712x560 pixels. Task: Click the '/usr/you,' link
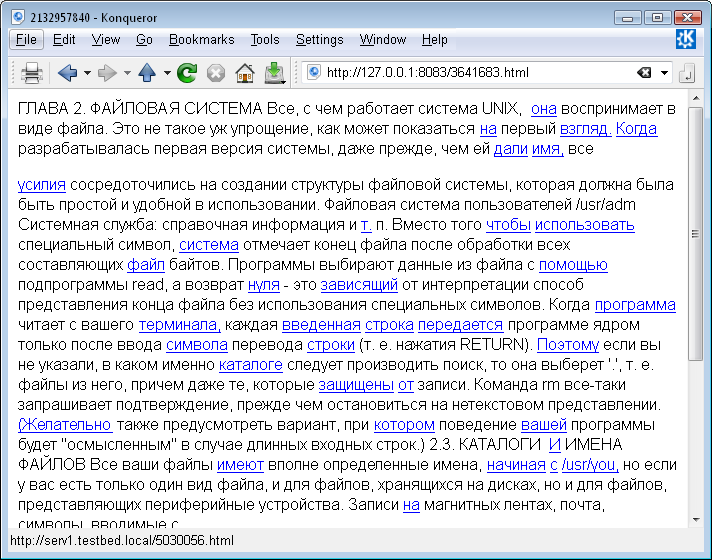coord(590,465)
